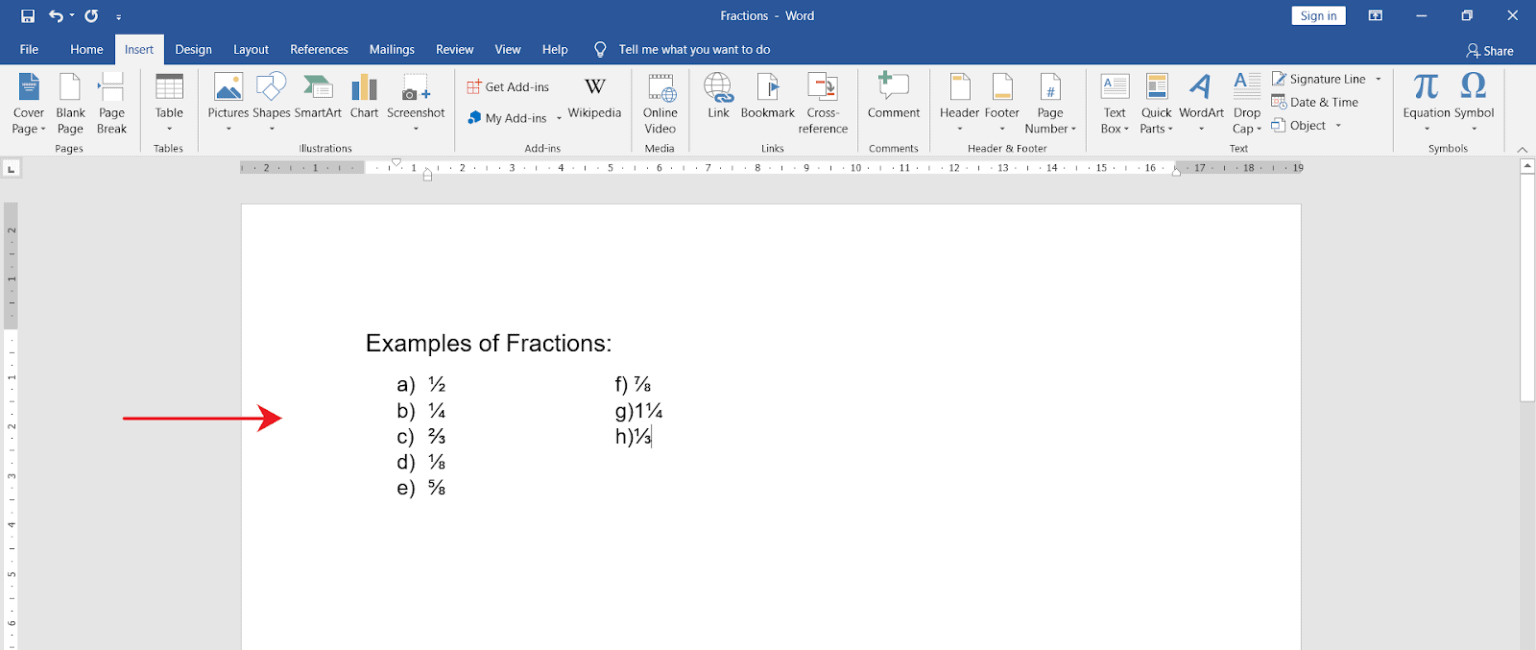Switch to the Home tab
1536x650 pixels.
[x=86, y=49]
